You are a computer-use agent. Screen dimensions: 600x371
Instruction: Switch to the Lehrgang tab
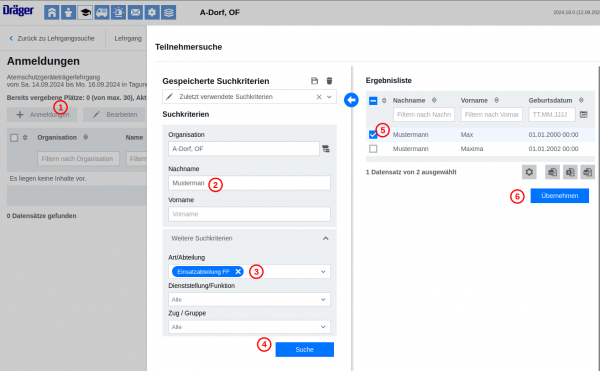(128, 38)
